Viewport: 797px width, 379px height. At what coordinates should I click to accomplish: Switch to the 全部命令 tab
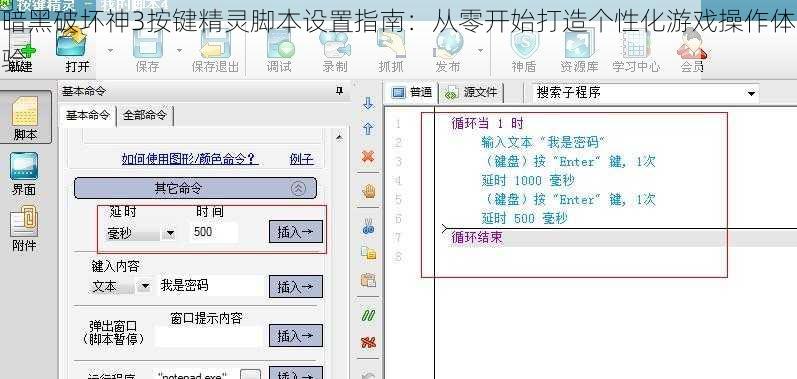tap(145, 115)
